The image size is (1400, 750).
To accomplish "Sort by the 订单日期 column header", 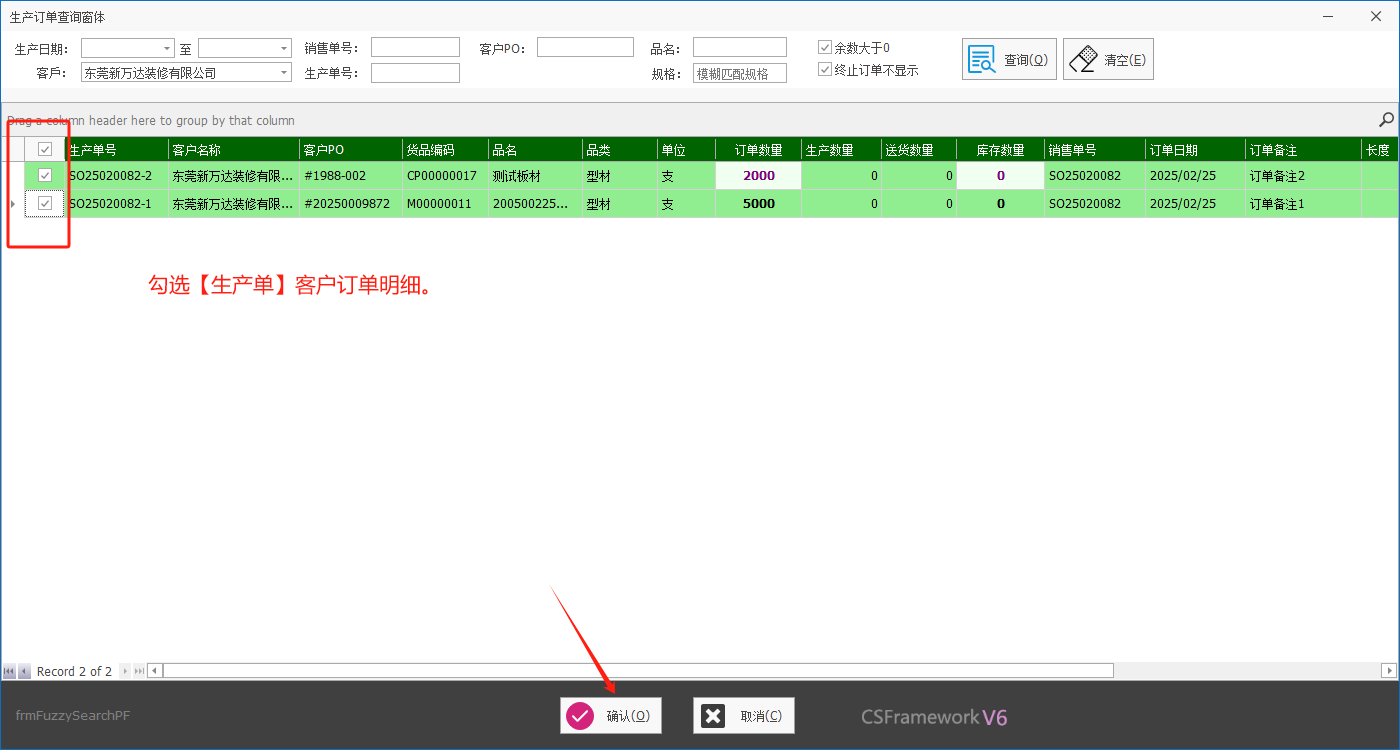I will [x=1196, y=150].
